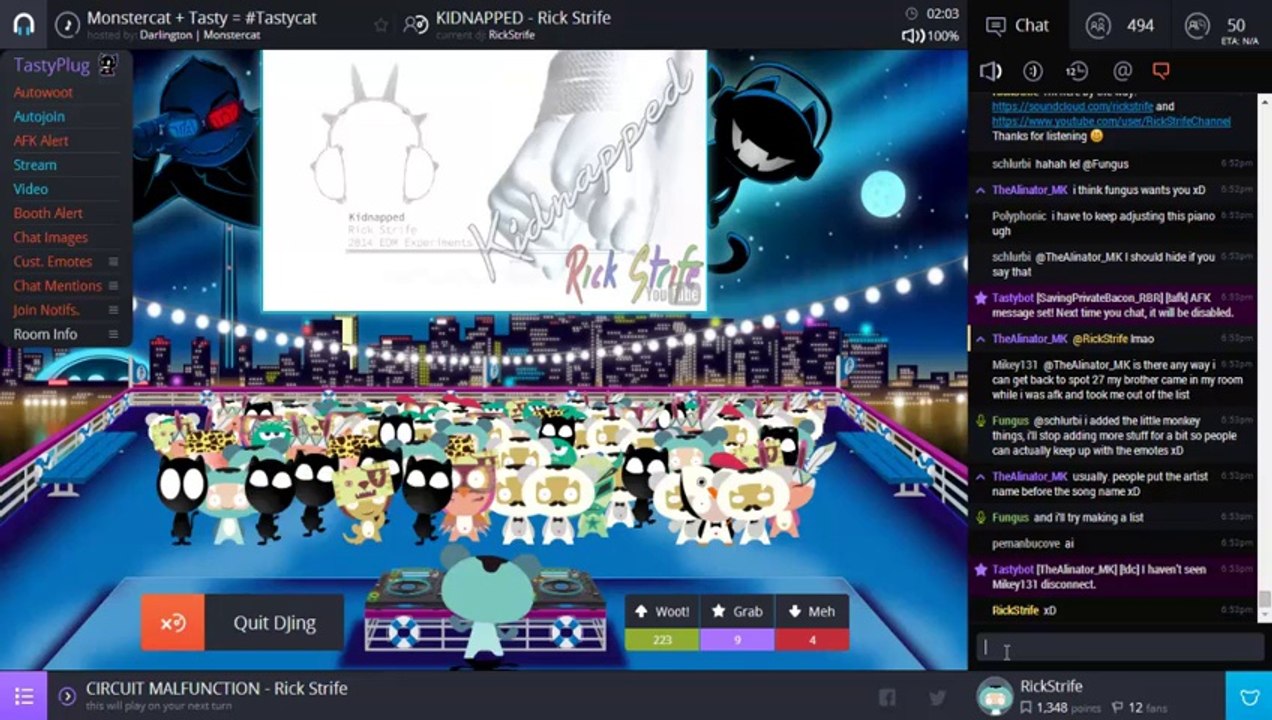
Task: Toggle emoji display in chat
Action: [x=1034, y=71]
